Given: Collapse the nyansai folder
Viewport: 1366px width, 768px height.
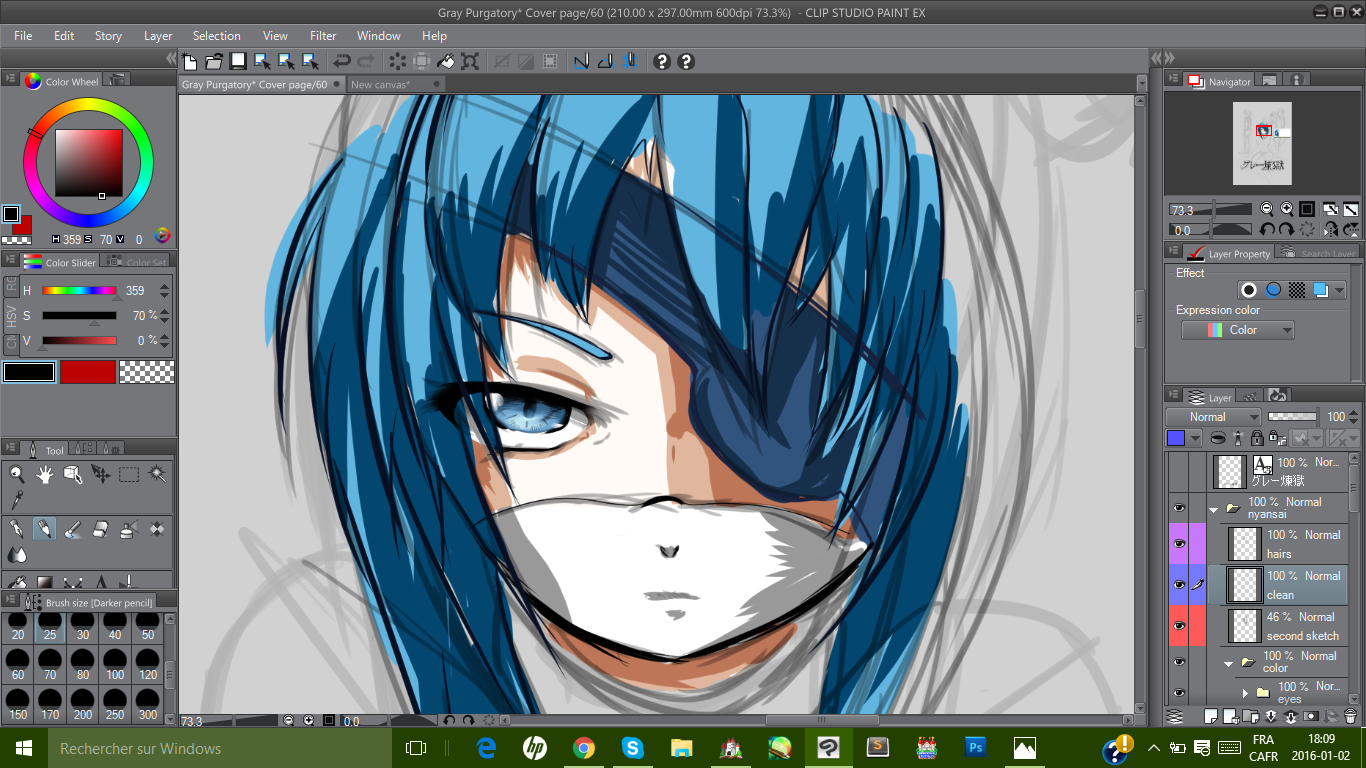Looking at the screenshot, I should (x=1213, y=509).
